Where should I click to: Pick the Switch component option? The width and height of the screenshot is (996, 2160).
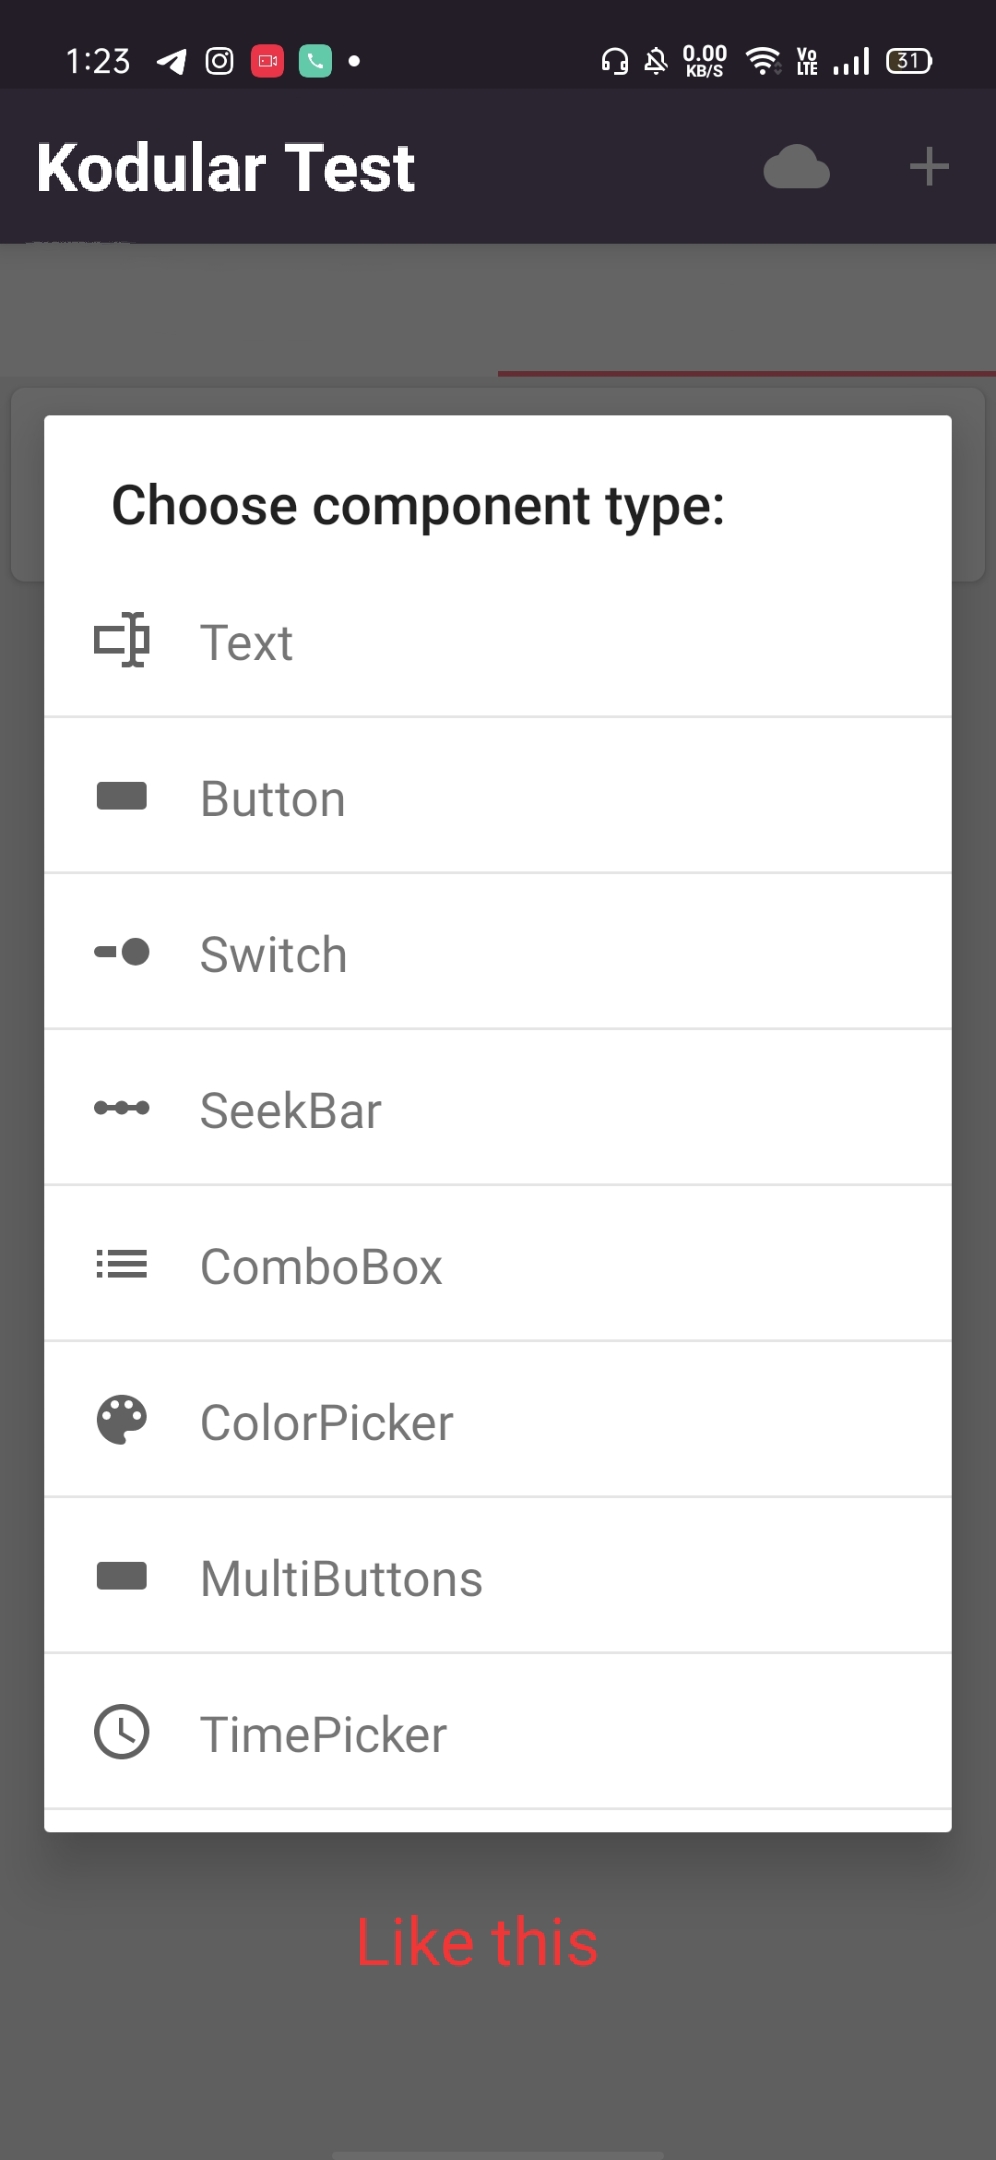click(273, 954)
